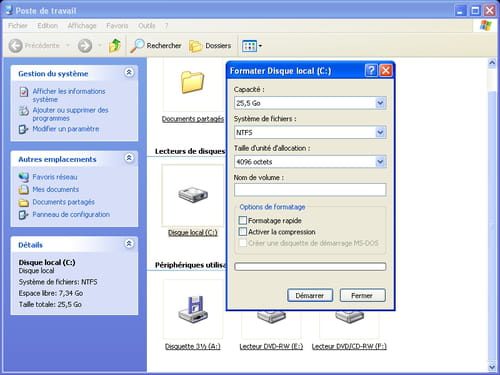The height and width of the screenshot is (375, 500).
Task: Open the view mode icon in toolbar
Action: pyautogui.click(x=249, y=46)
